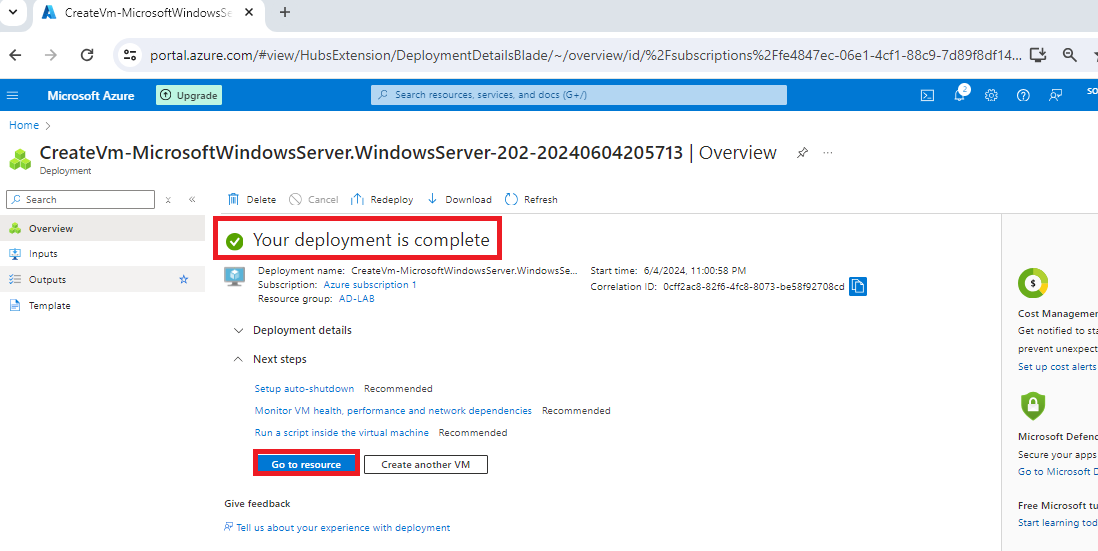
Task: Expand the Deployment details section
Action: pos(293,330)
